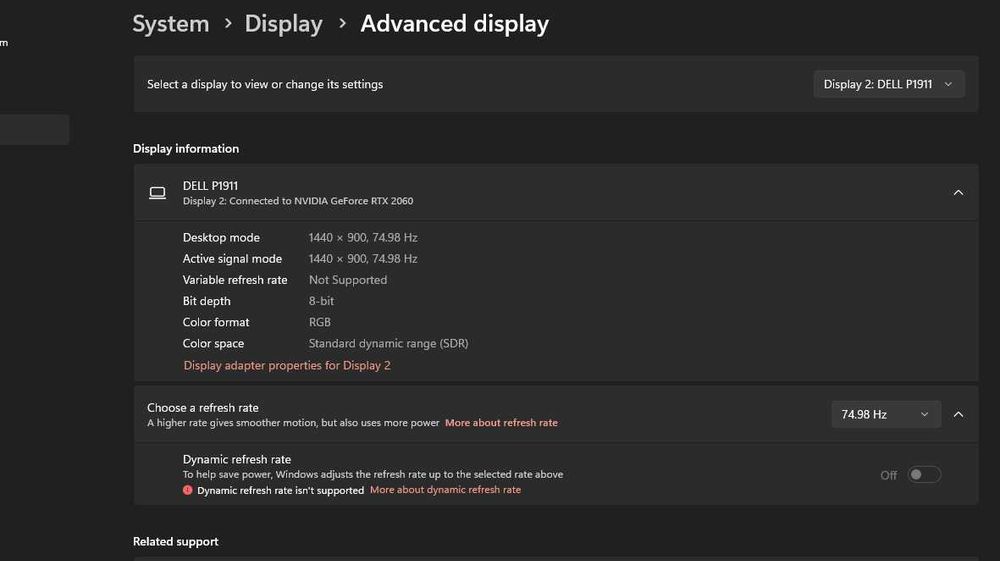Click the Active signal mode value

click(363, 258)
